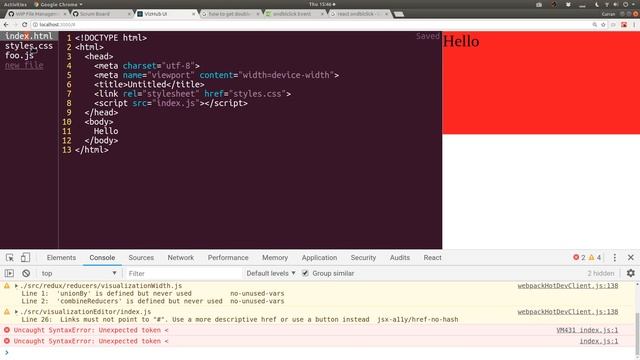Place cursor on the title Untitled line

[x=149, y=84]
